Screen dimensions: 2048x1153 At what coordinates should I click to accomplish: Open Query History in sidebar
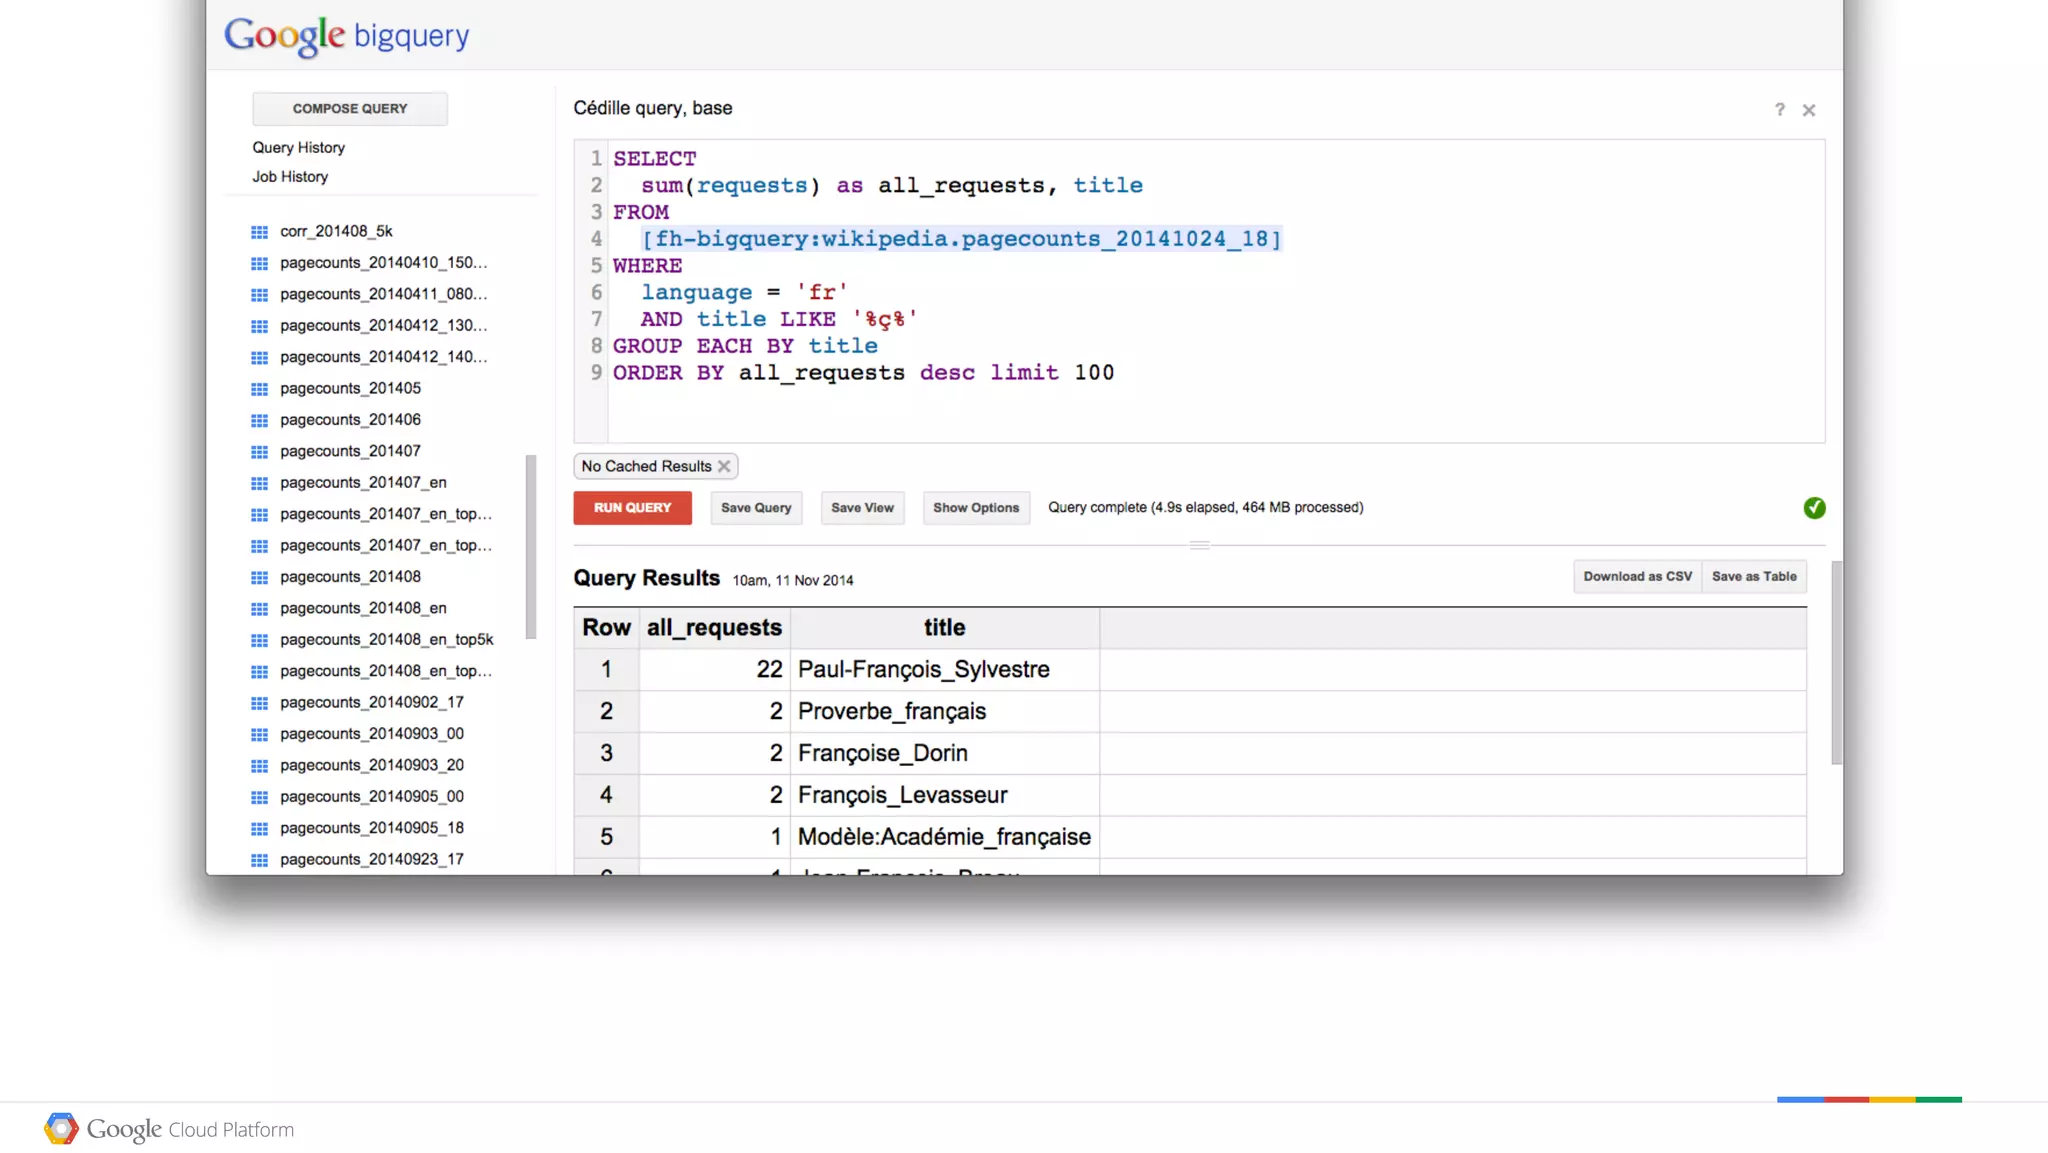click(x=298, y=147)
